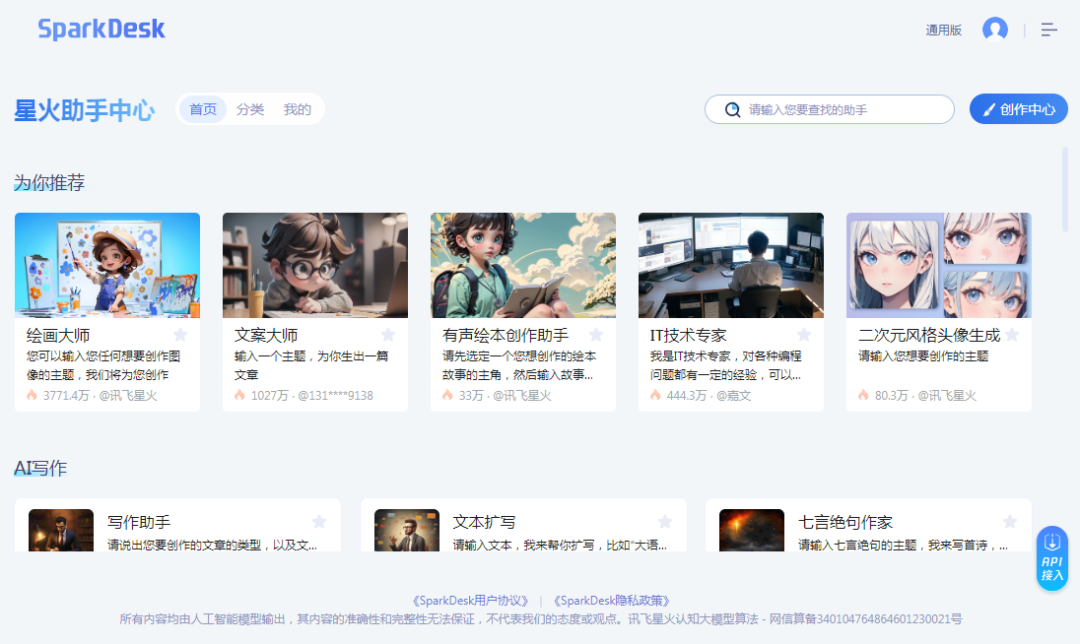Click the 为你推荐 section heading
This screenshot has width=1080, height=644.
pyautogui.click(x=50, y=183)
